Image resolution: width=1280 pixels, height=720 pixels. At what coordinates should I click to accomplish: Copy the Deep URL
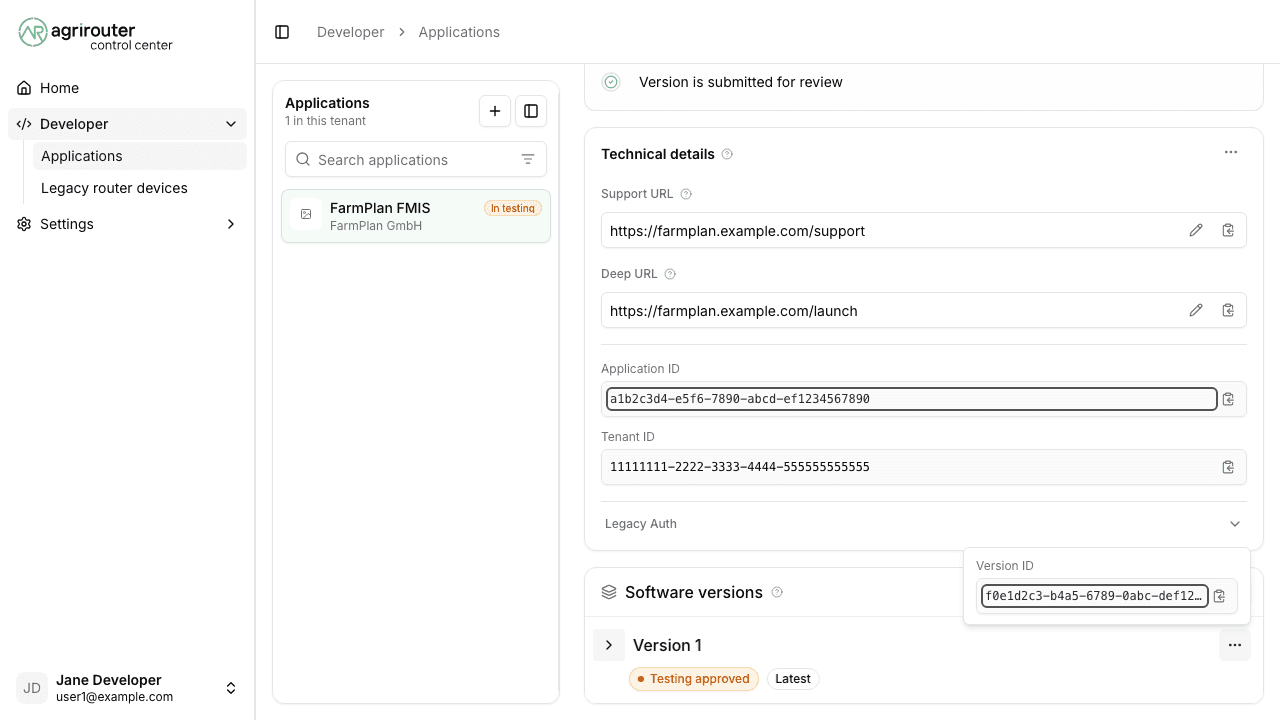point(1228,310)
